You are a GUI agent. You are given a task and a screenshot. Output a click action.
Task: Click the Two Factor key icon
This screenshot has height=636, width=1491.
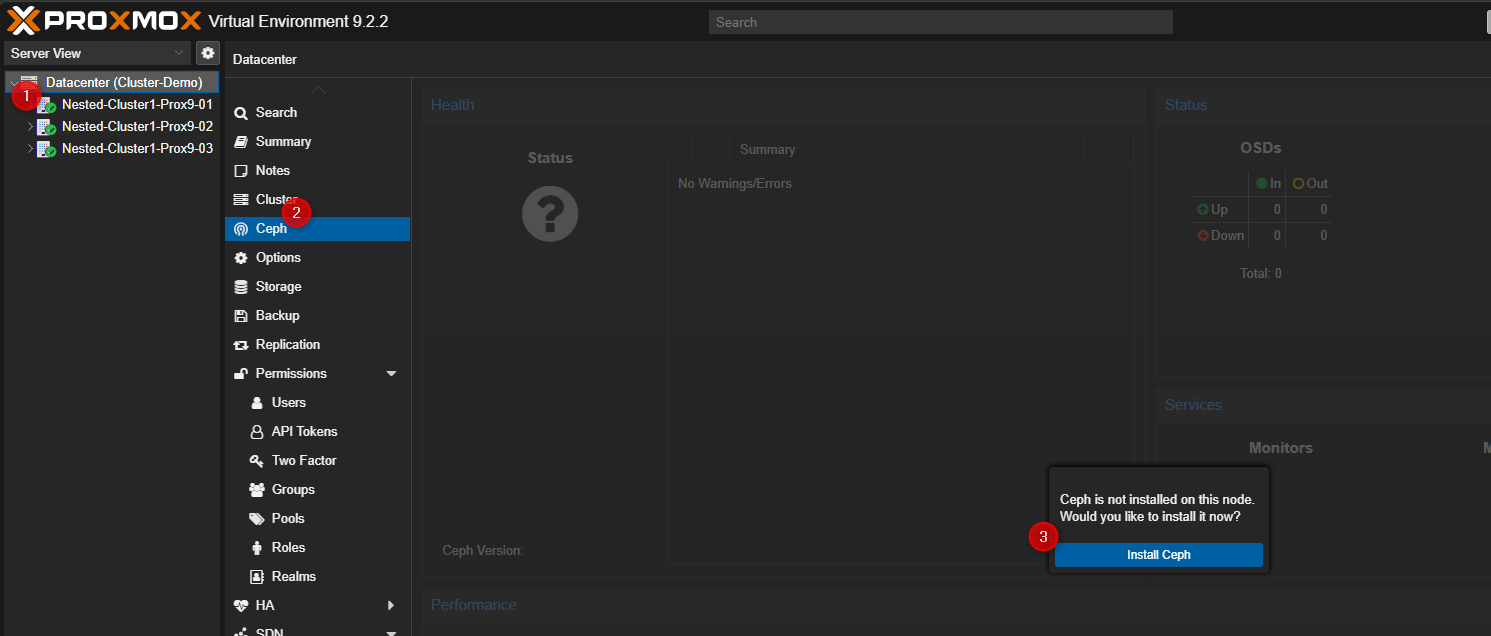(x=257, y=461)
